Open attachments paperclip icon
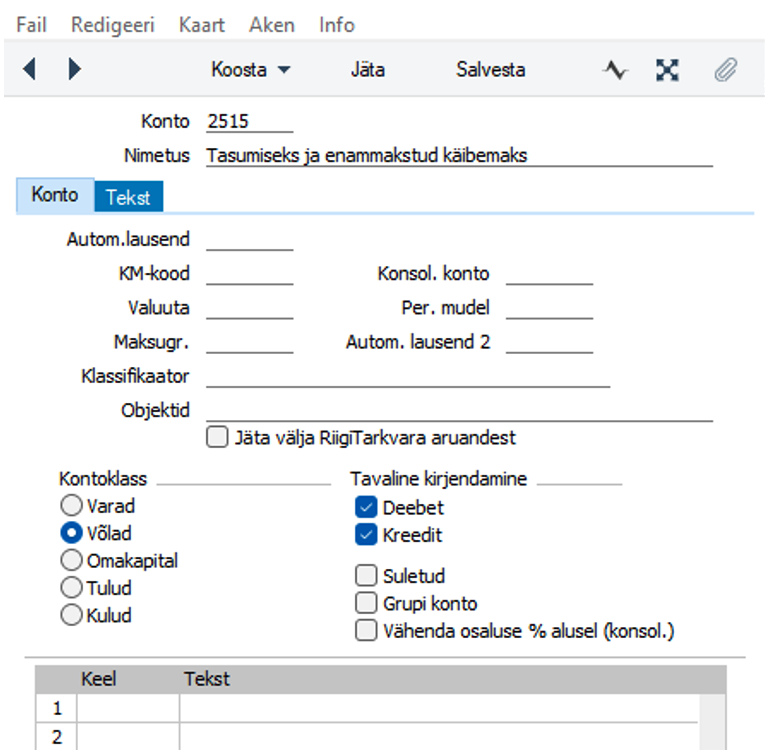Image resolution: width=765 pixels, height=750 pixels. [x=725, y=70]
